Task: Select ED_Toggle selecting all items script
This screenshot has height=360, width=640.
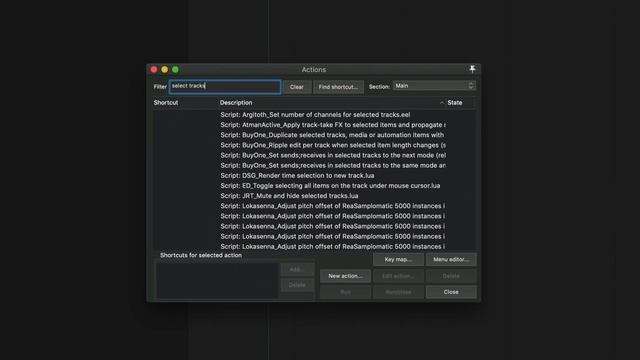Action: tap(330, 186)
